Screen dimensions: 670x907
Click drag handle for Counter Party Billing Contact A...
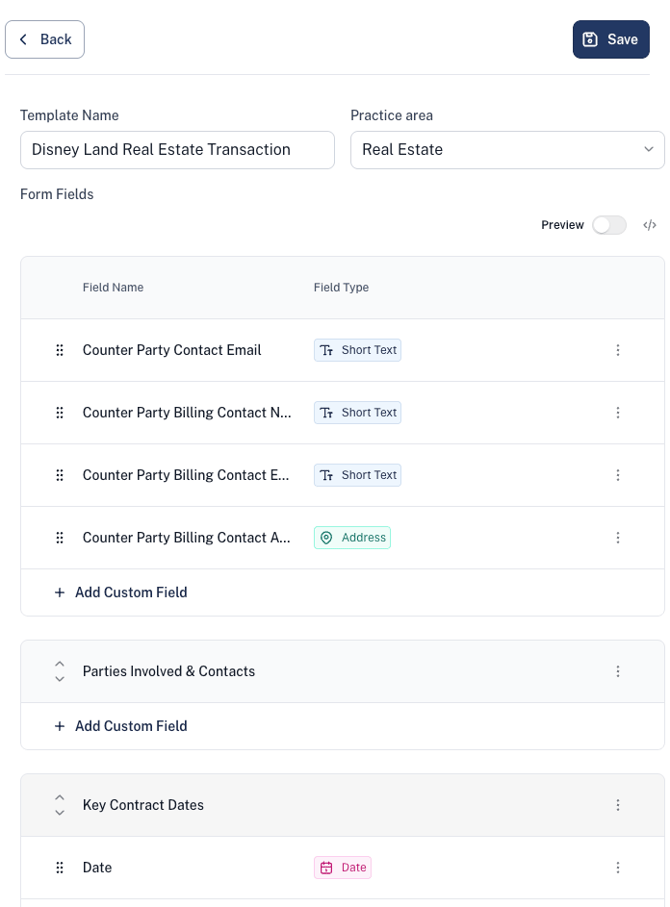(60, 538)
